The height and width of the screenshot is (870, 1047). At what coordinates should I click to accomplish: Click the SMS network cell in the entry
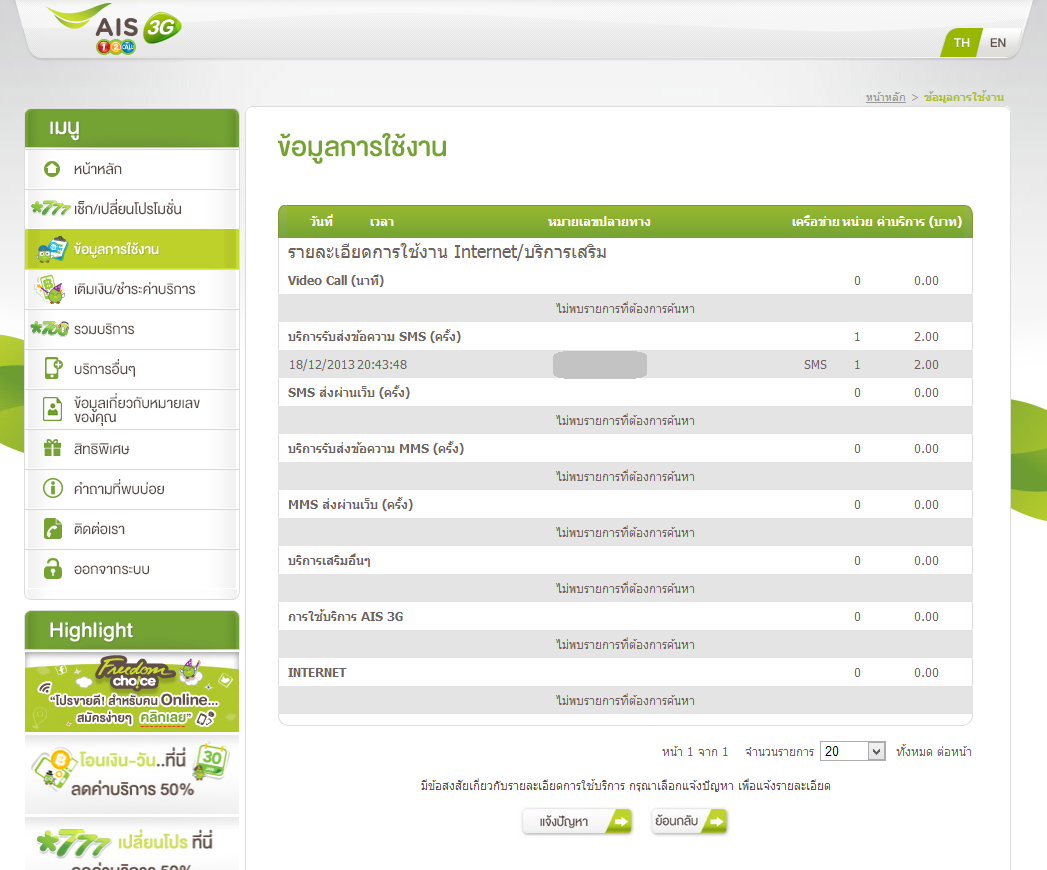tap(815, 365)
